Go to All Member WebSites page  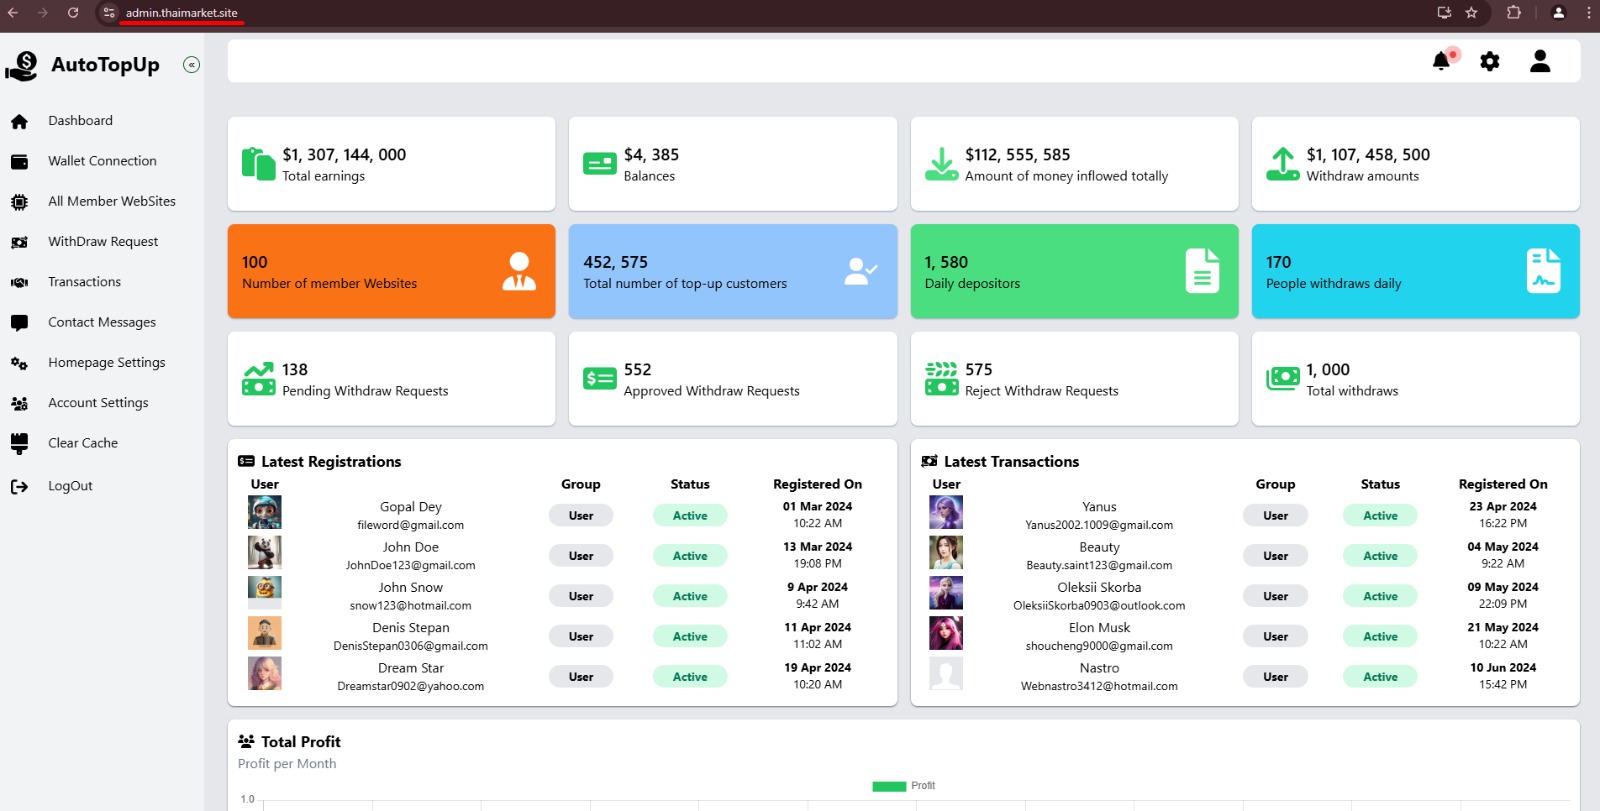coord(111,201)
